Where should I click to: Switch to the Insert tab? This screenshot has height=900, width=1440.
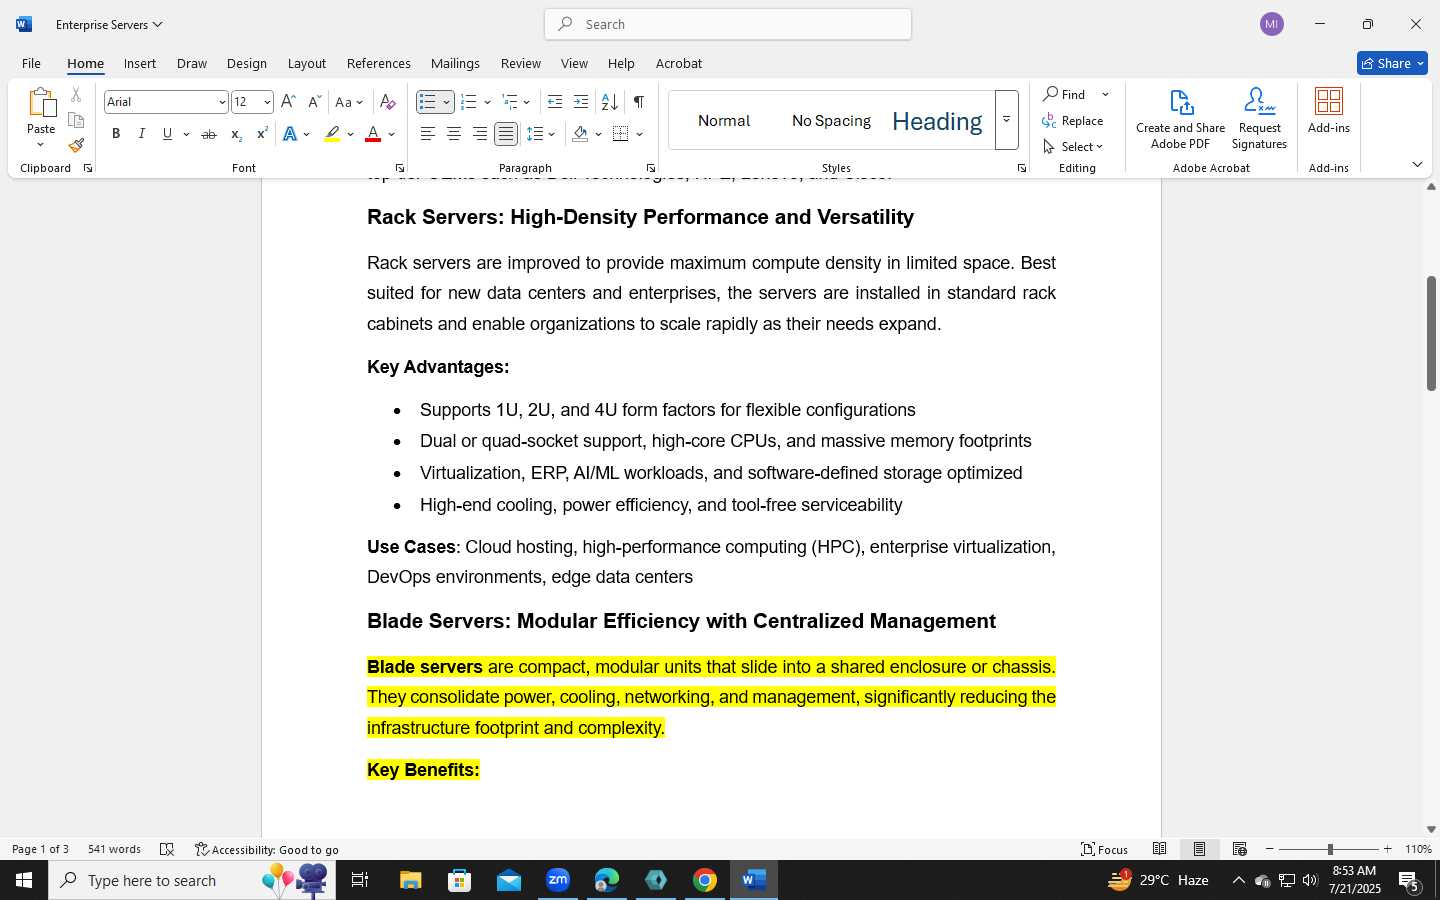coord(140,63)
